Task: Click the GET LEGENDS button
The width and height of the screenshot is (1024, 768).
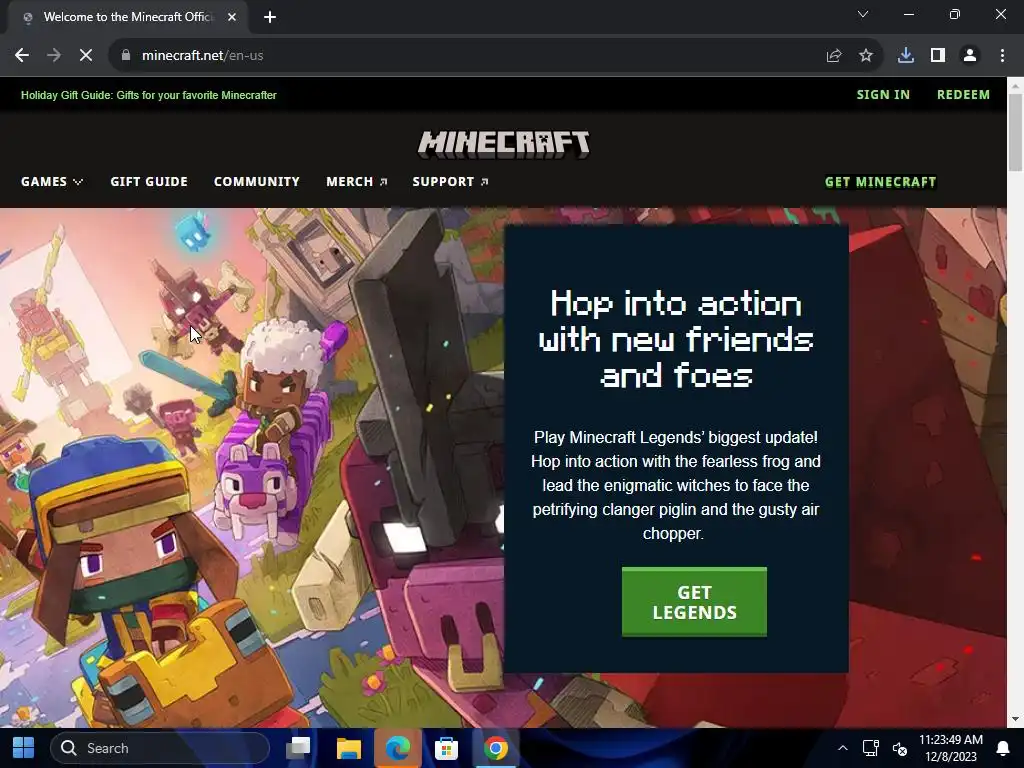Action: (x=694, y=602)
